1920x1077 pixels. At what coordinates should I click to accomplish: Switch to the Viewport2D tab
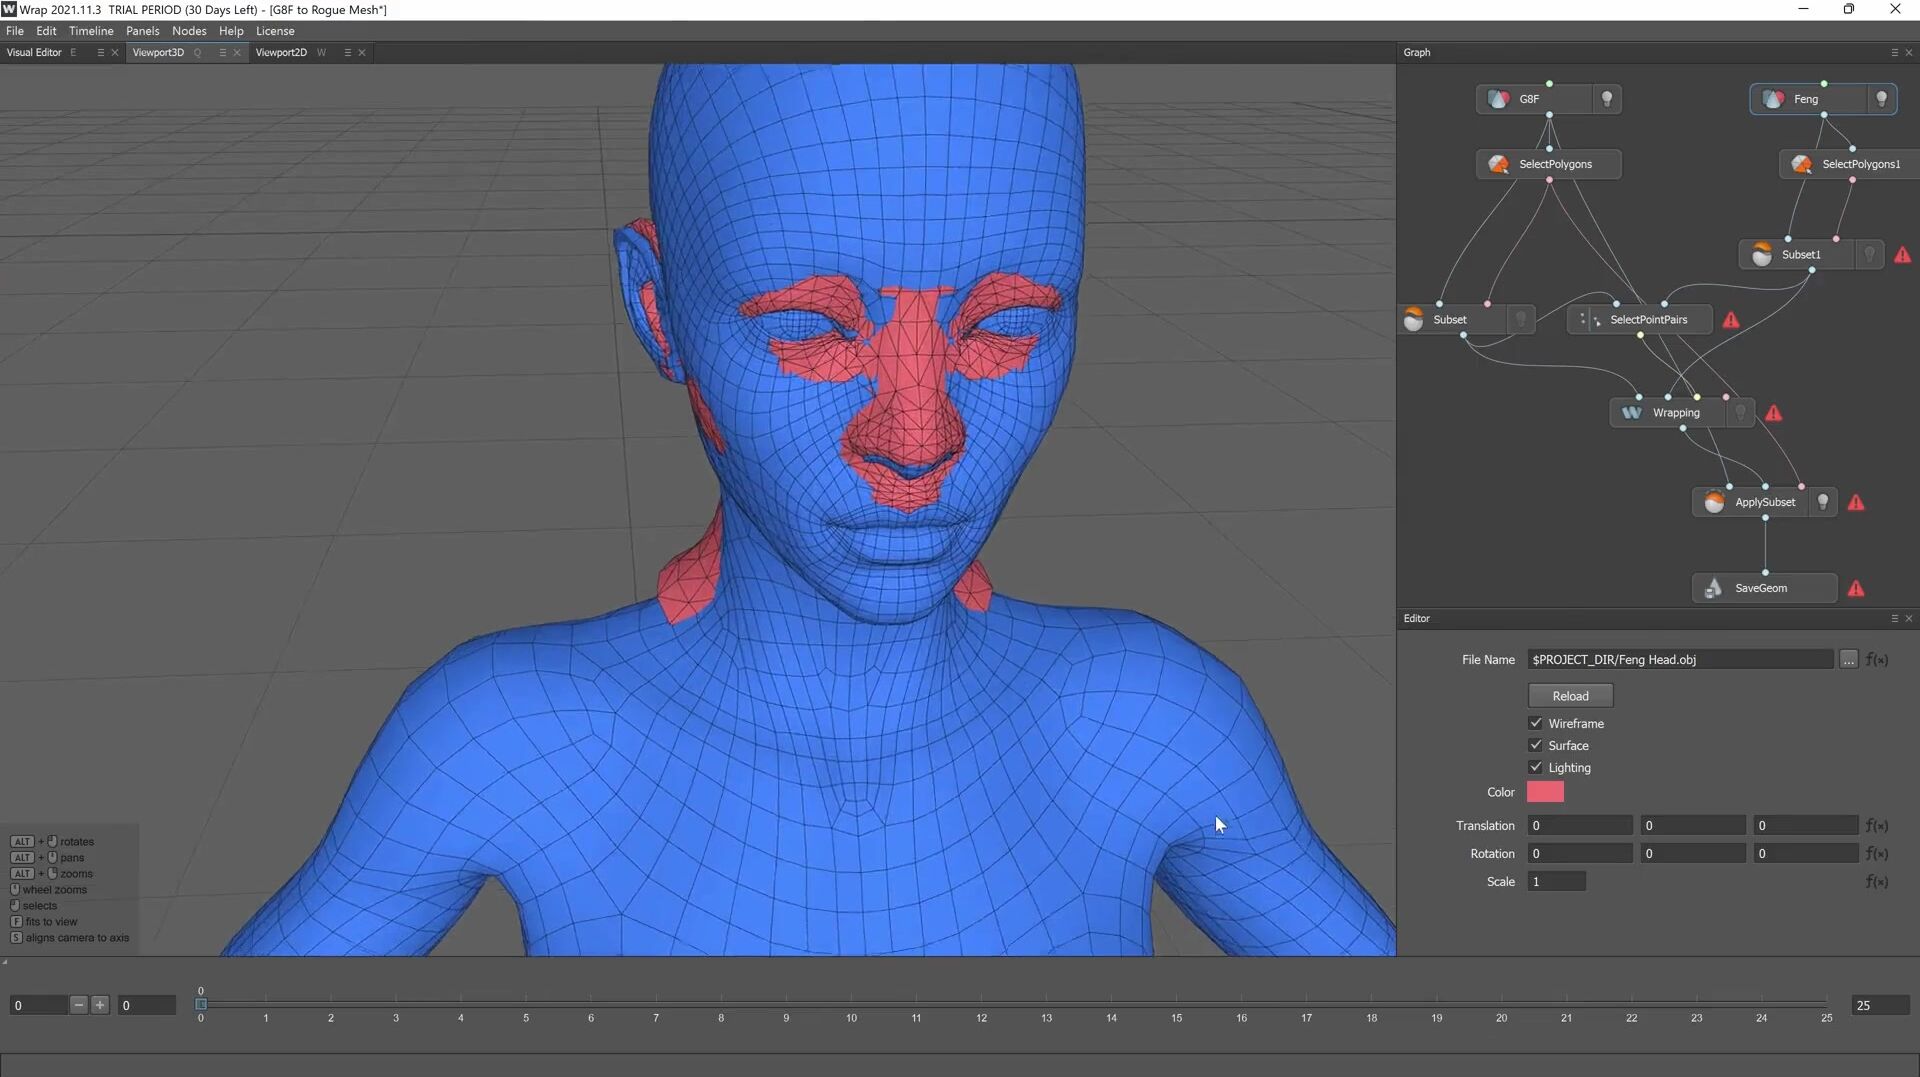pyautogui.click(x=281, y=53)
